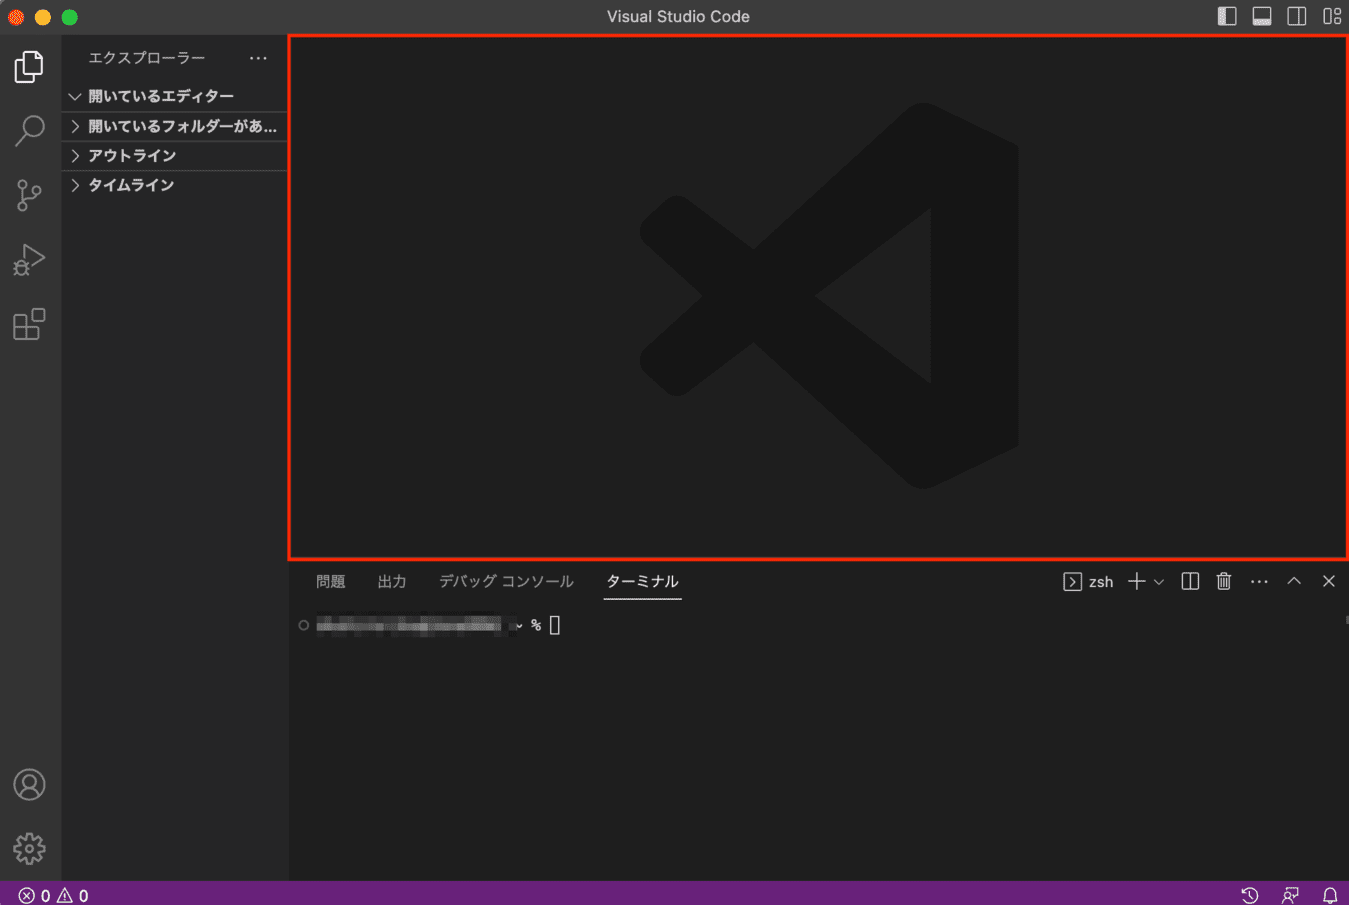Create a new terminal with plus icon
The width and height of the screenshot is (1349, 905).
click(x=1137, y=581)
